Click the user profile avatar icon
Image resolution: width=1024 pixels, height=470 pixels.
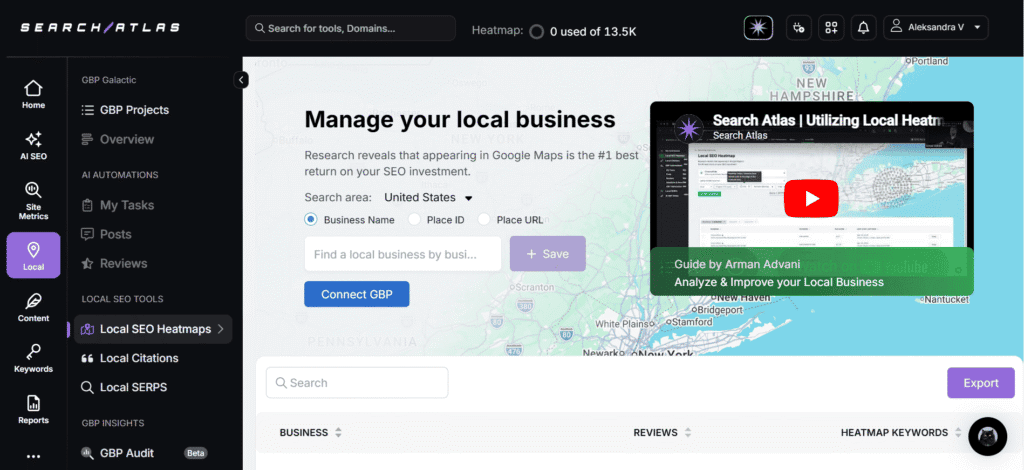[x=896, y=26]
